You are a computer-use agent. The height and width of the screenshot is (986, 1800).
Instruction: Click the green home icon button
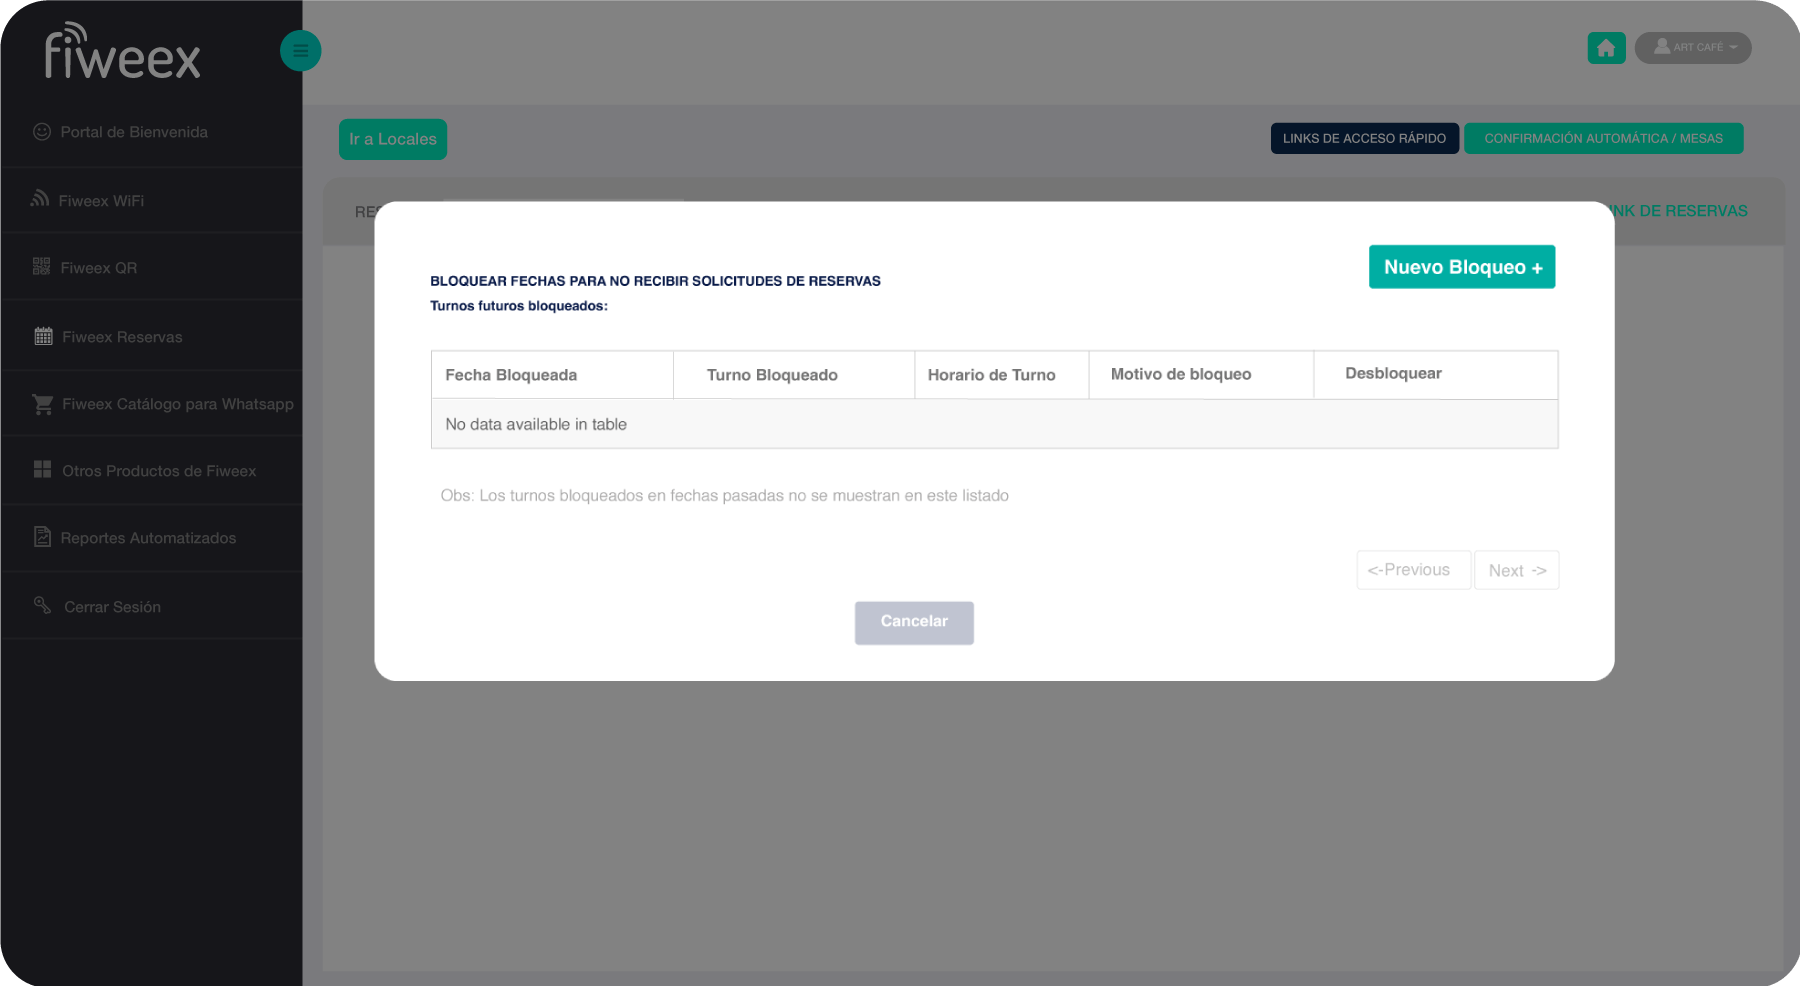[1605, 48]
